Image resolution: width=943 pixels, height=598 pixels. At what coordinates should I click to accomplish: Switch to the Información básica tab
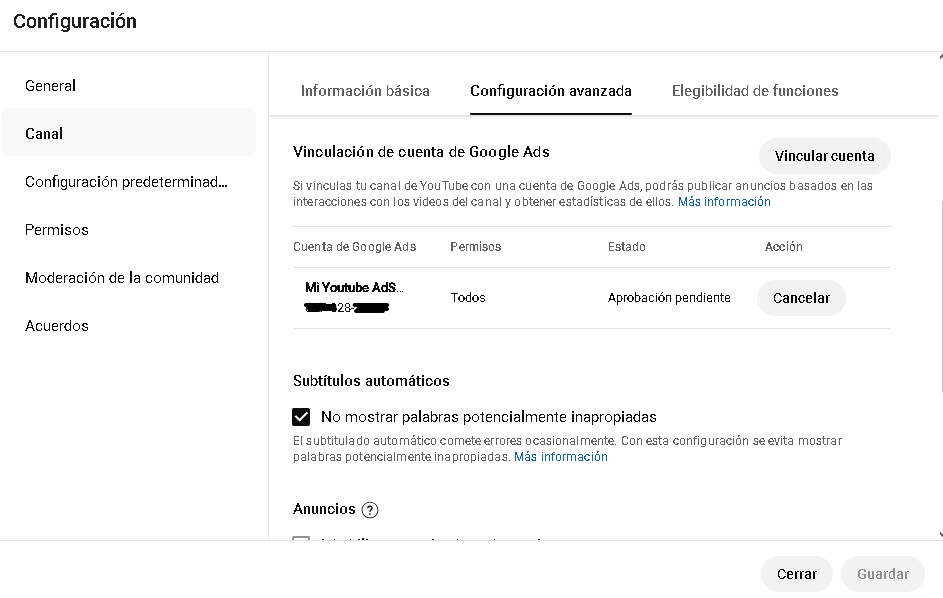[x=365, y=91]
